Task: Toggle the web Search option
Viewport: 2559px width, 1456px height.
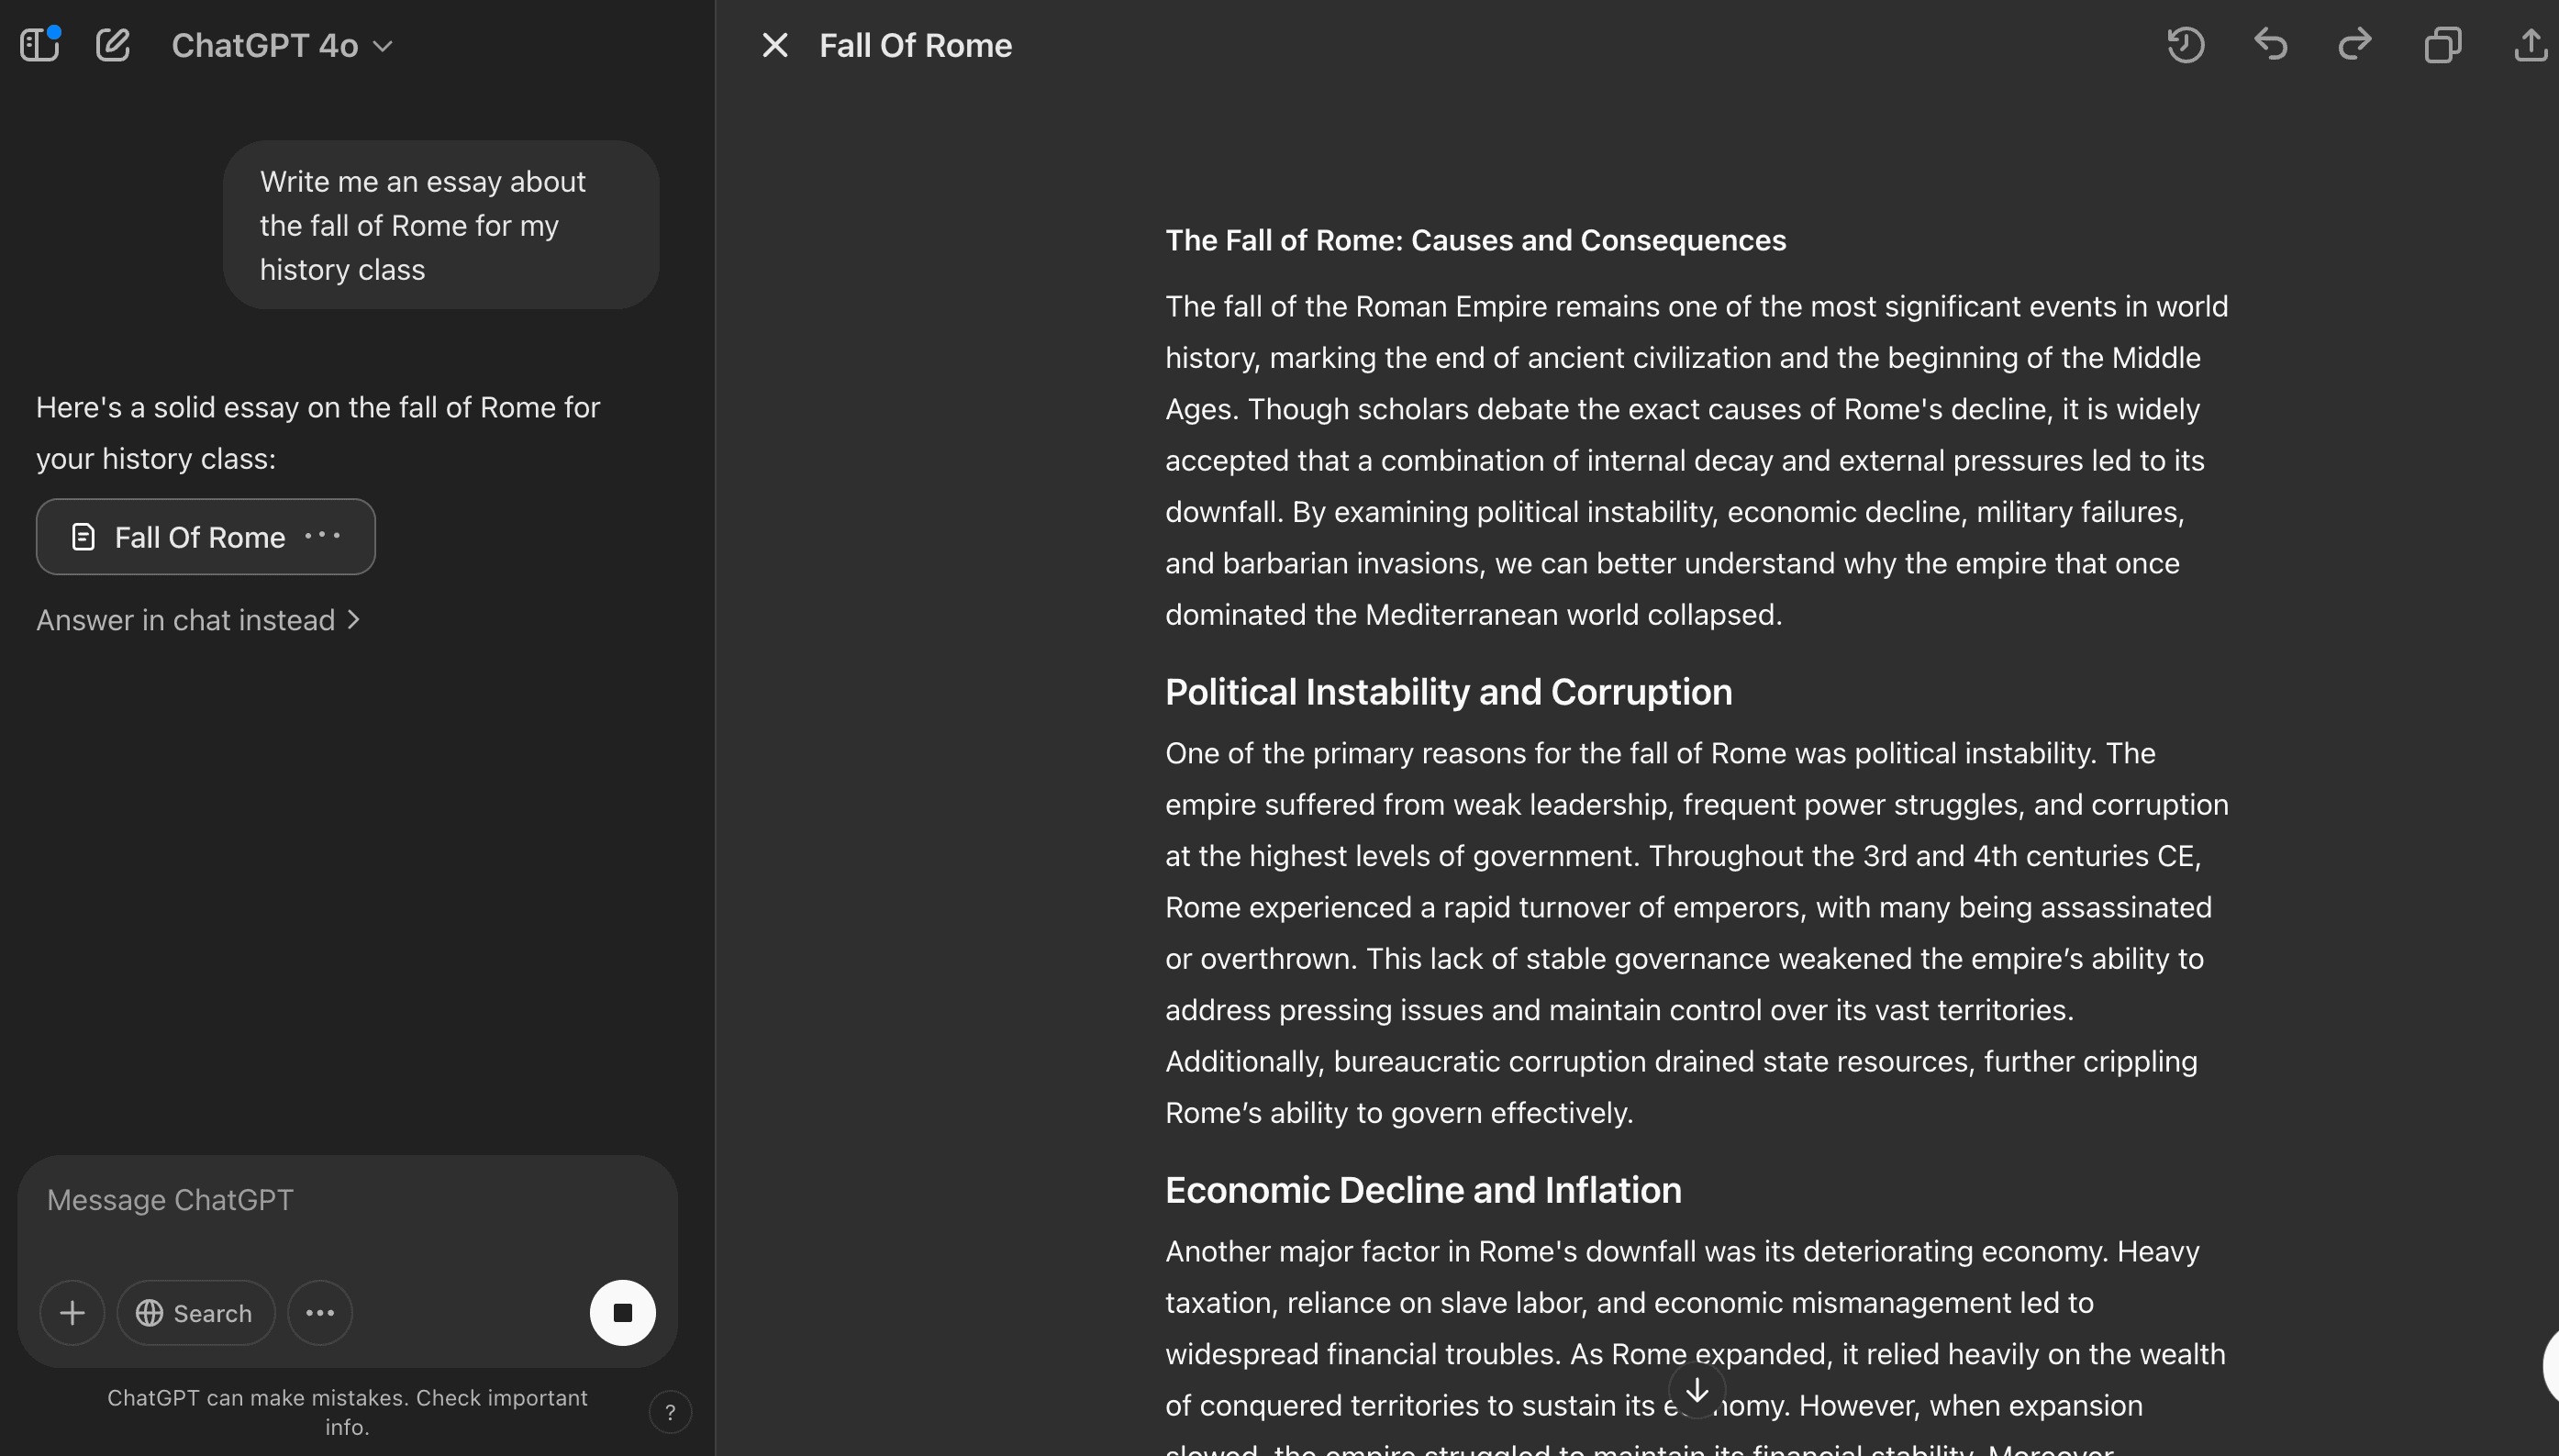Action: pos(195,1313)
